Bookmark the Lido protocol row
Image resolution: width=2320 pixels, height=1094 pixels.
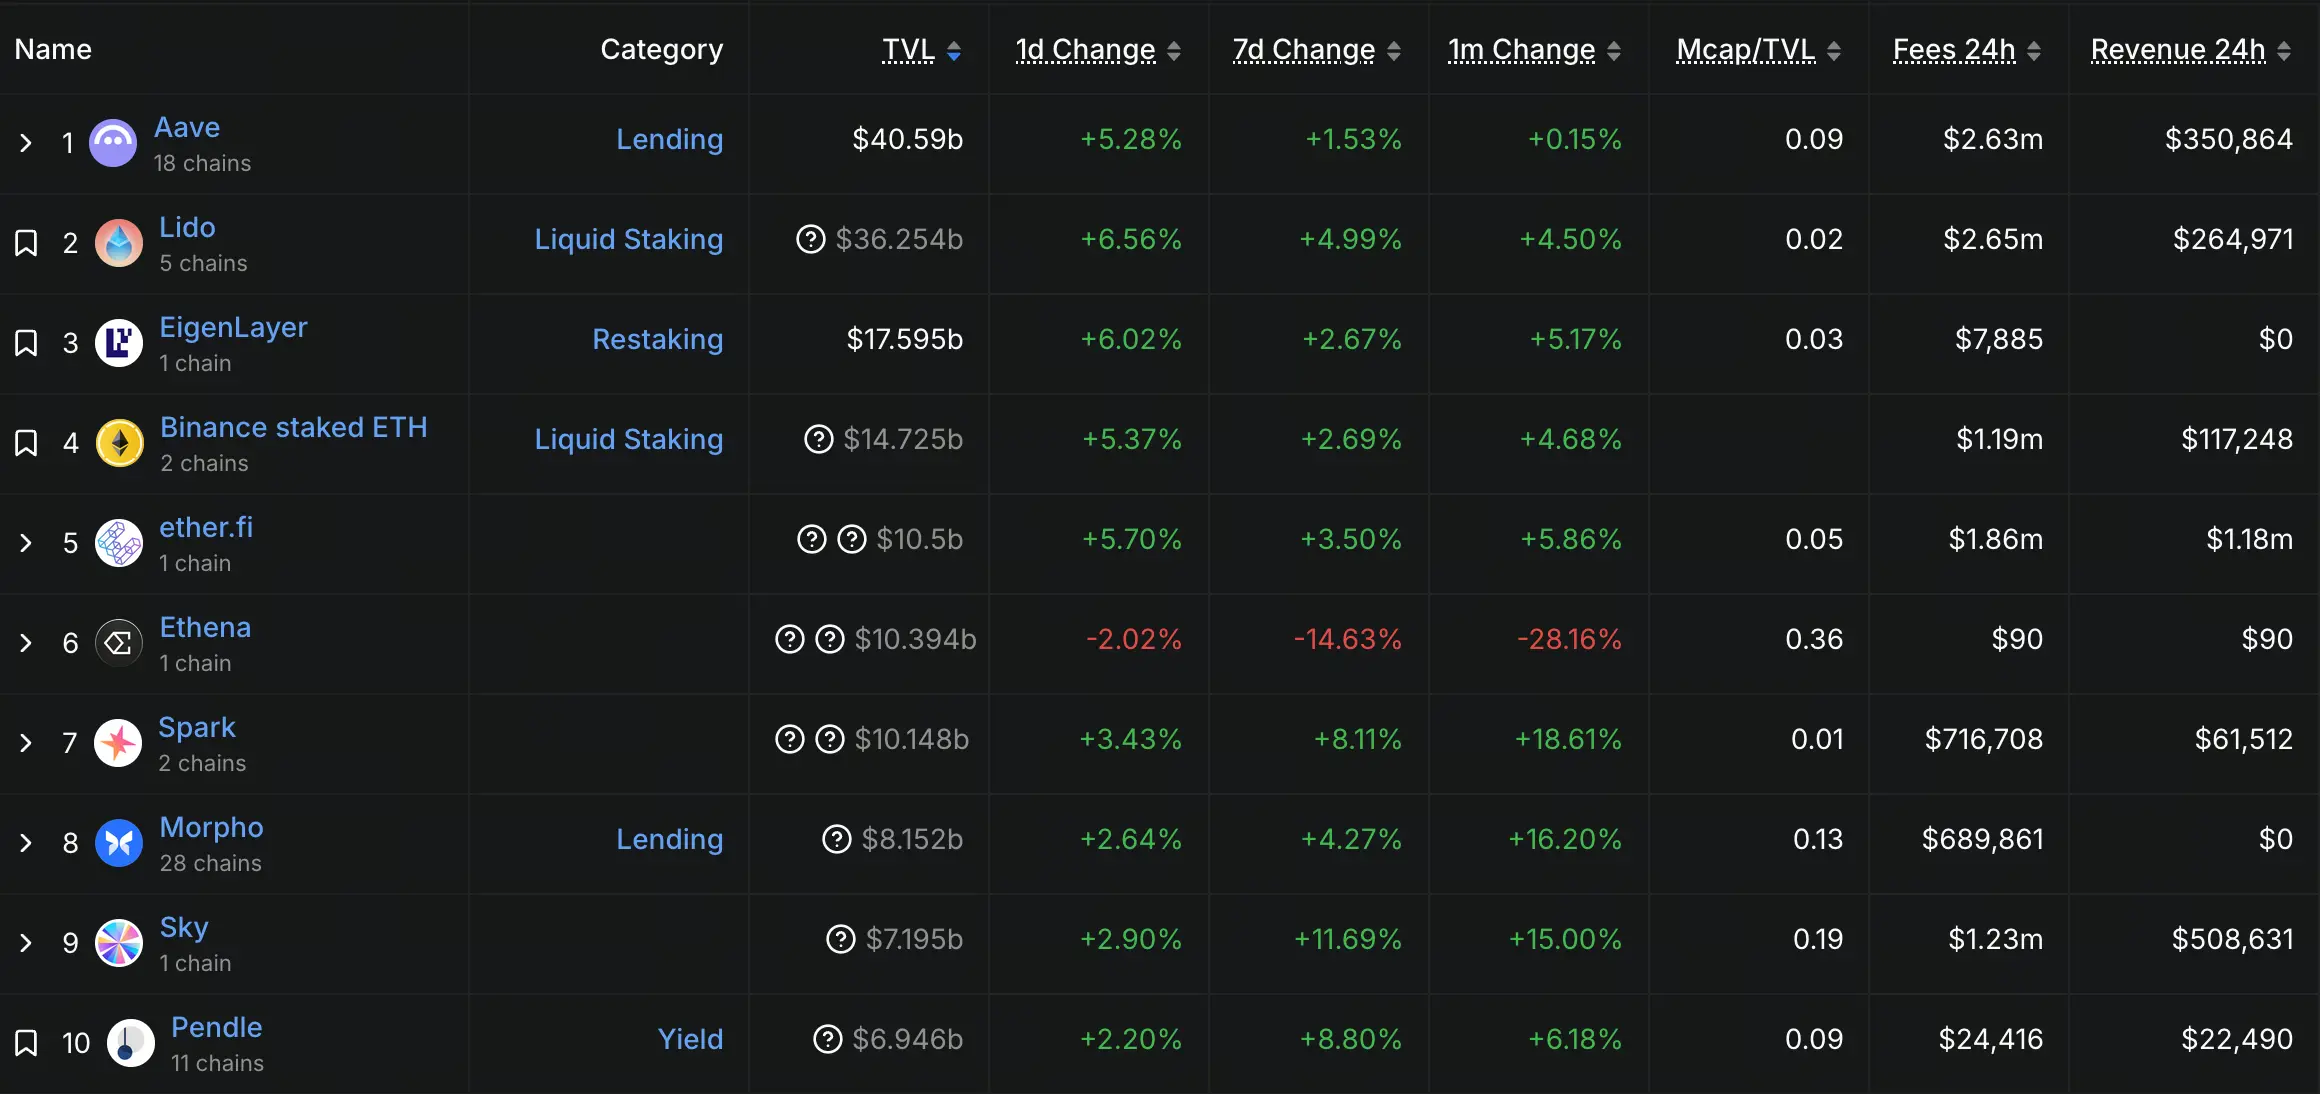pyautogui.click(x=26, y=243)
